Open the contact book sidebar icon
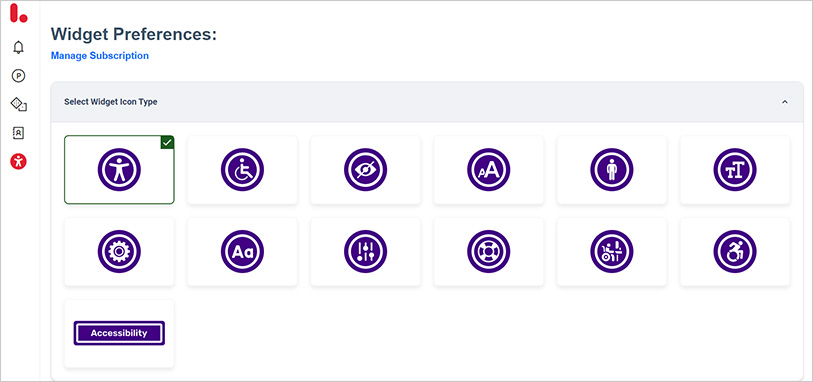This screenshot has width=813, height=382. click(x=19, y=133)
